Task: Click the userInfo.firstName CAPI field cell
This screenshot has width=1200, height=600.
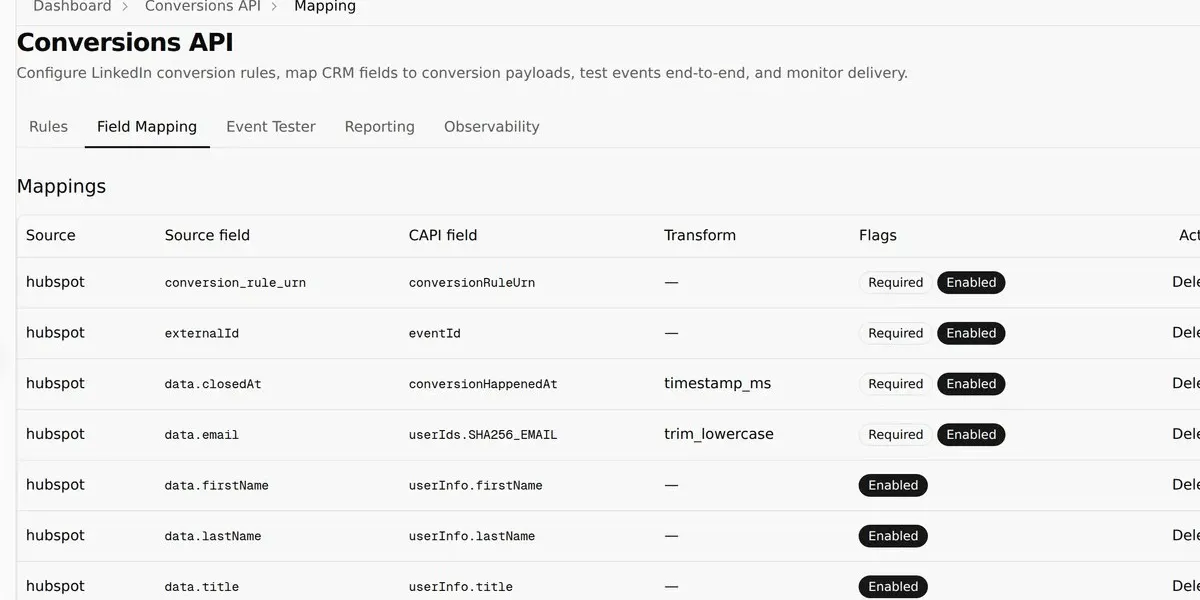Action: 476,485
